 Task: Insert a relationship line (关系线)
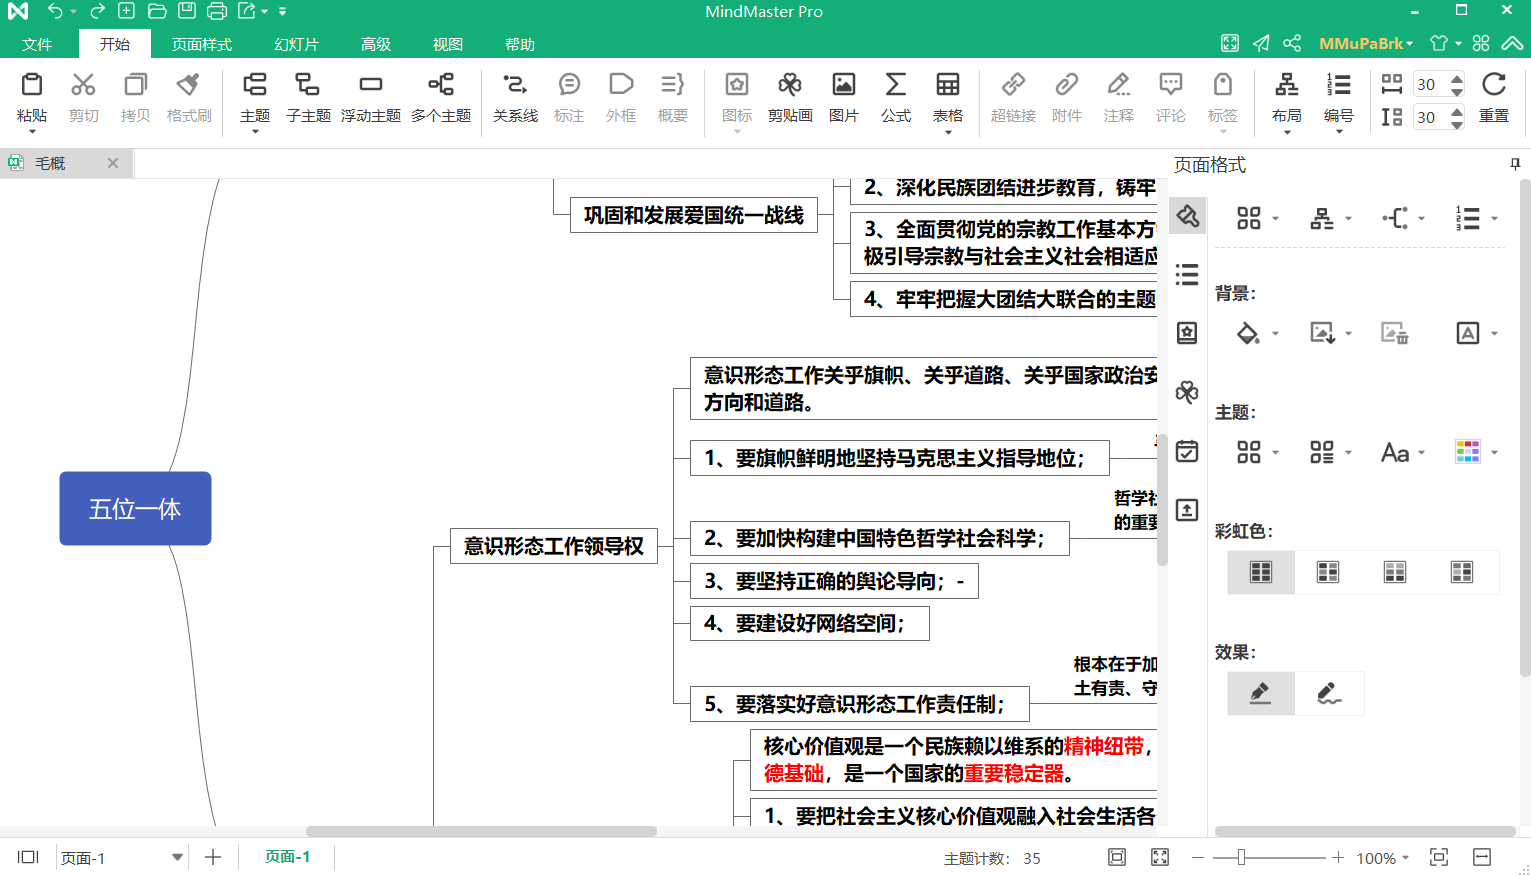515,85
